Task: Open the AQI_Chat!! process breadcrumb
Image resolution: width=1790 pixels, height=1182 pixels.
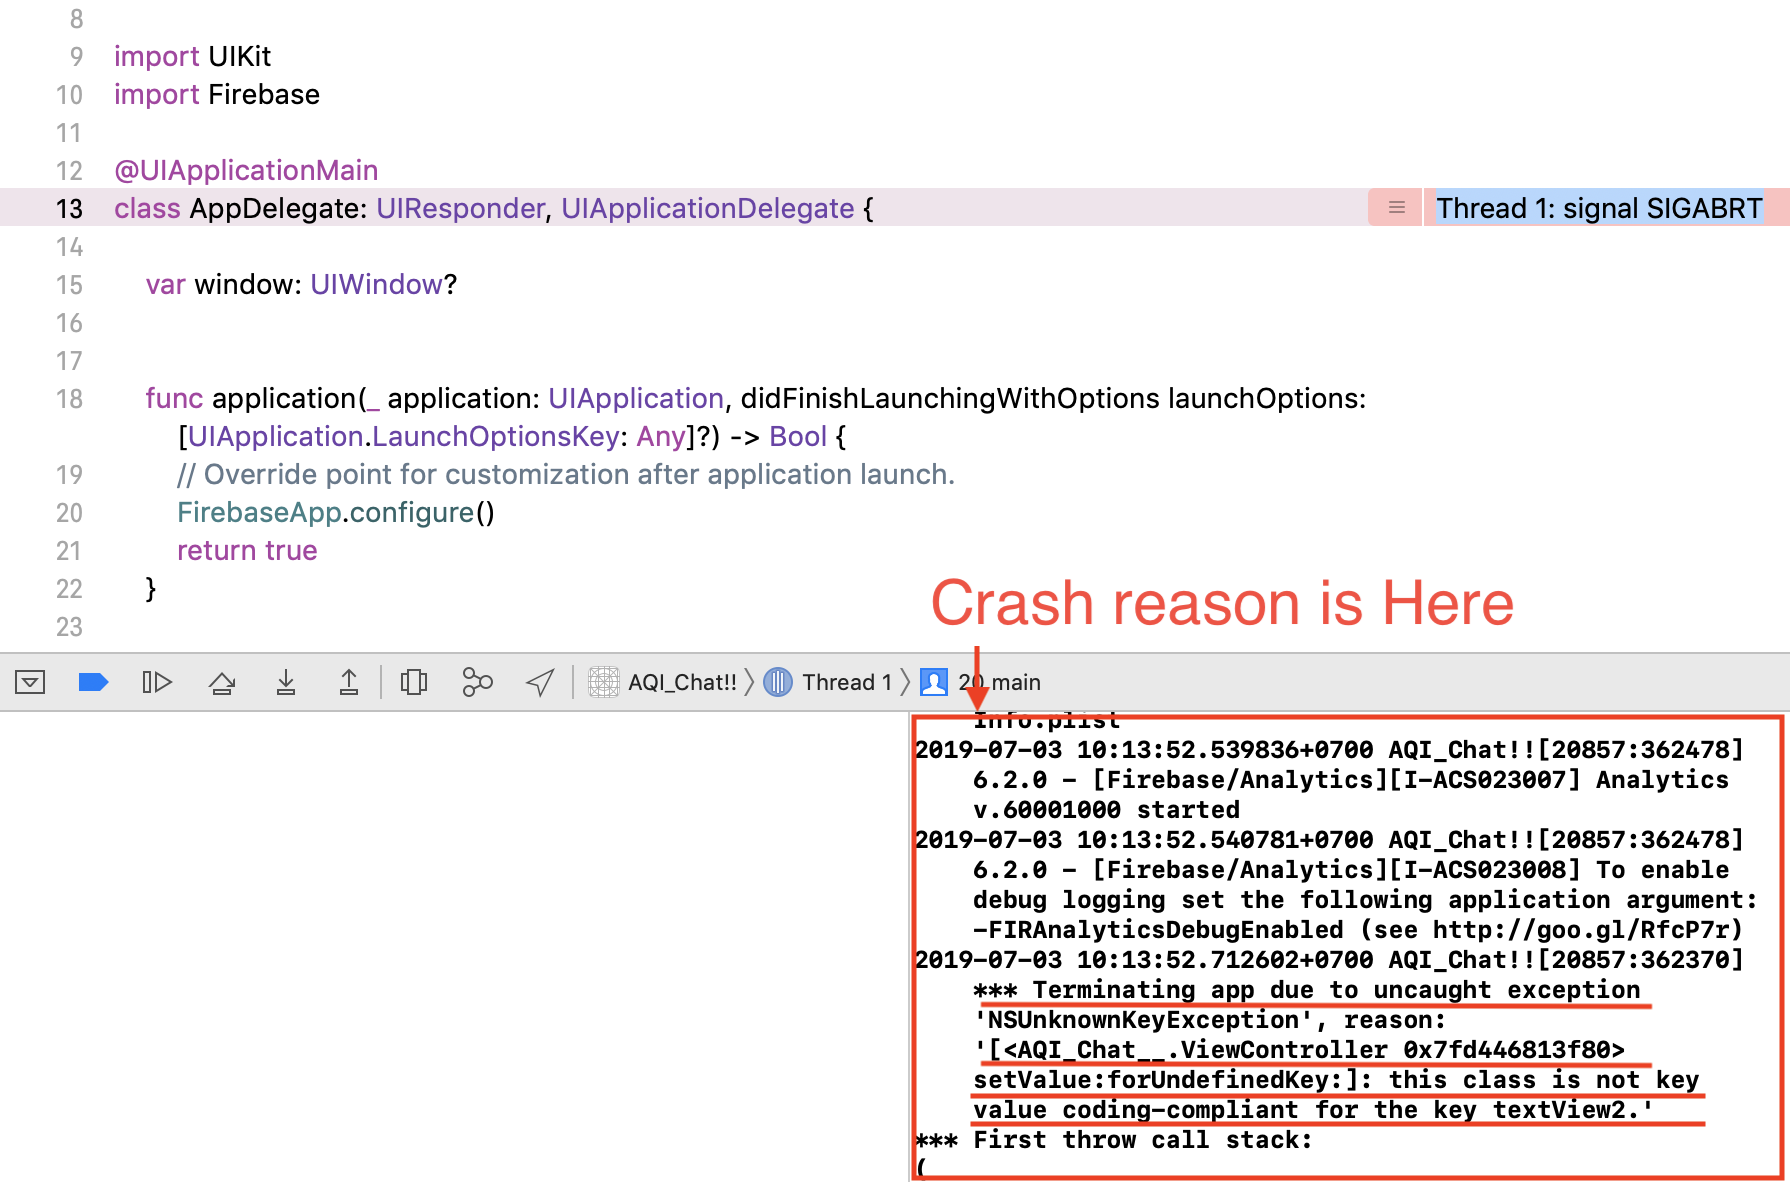Action: click(x=662, y=682)
